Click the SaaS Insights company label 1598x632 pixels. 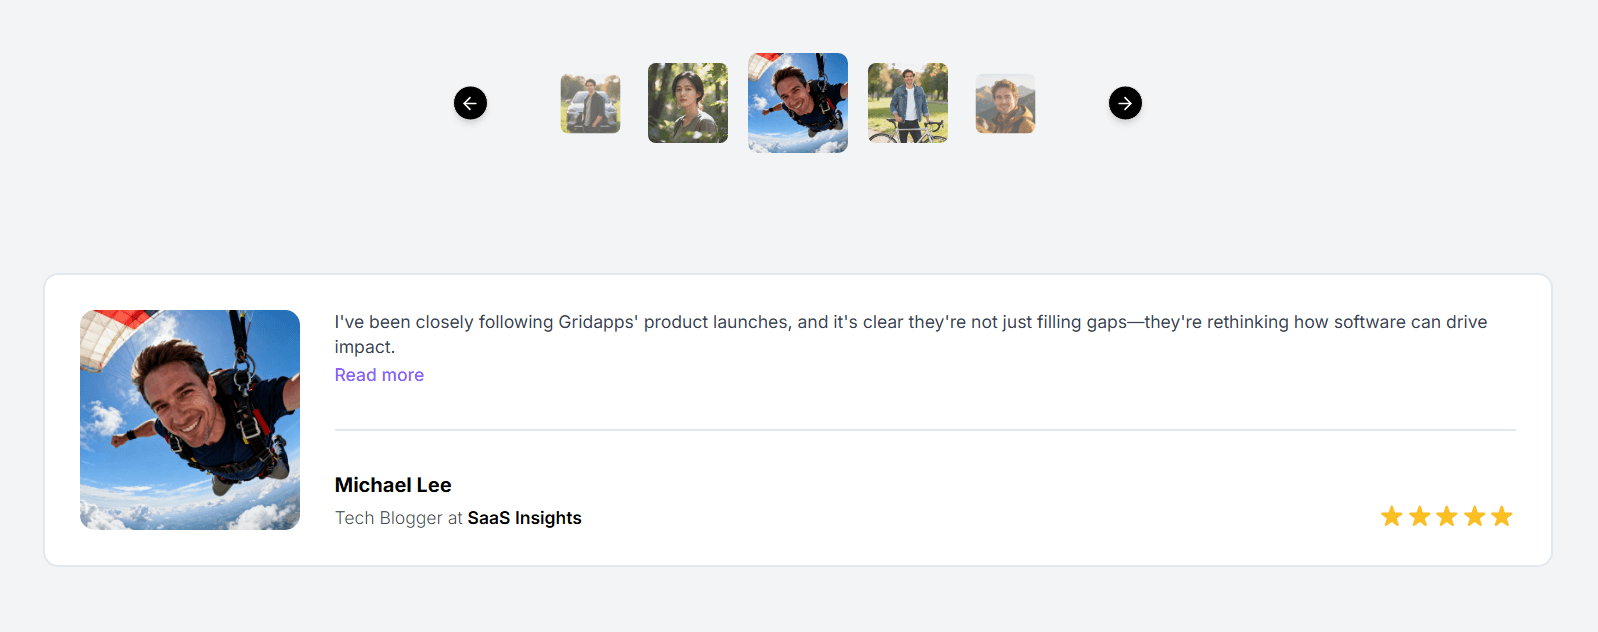point(524,518)
